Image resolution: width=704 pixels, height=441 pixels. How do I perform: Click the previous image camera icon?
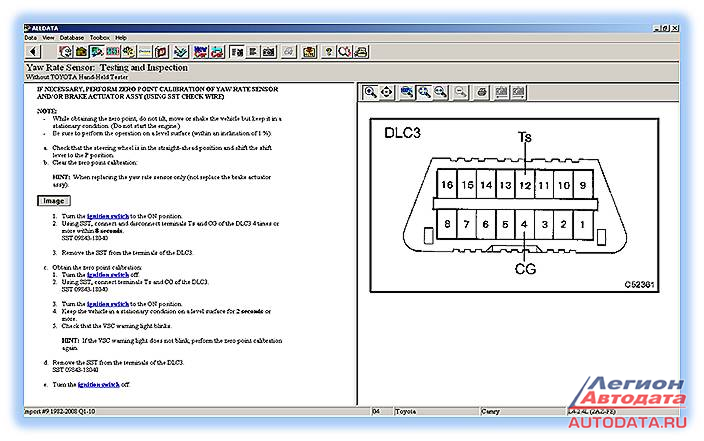tap(502, 92)
